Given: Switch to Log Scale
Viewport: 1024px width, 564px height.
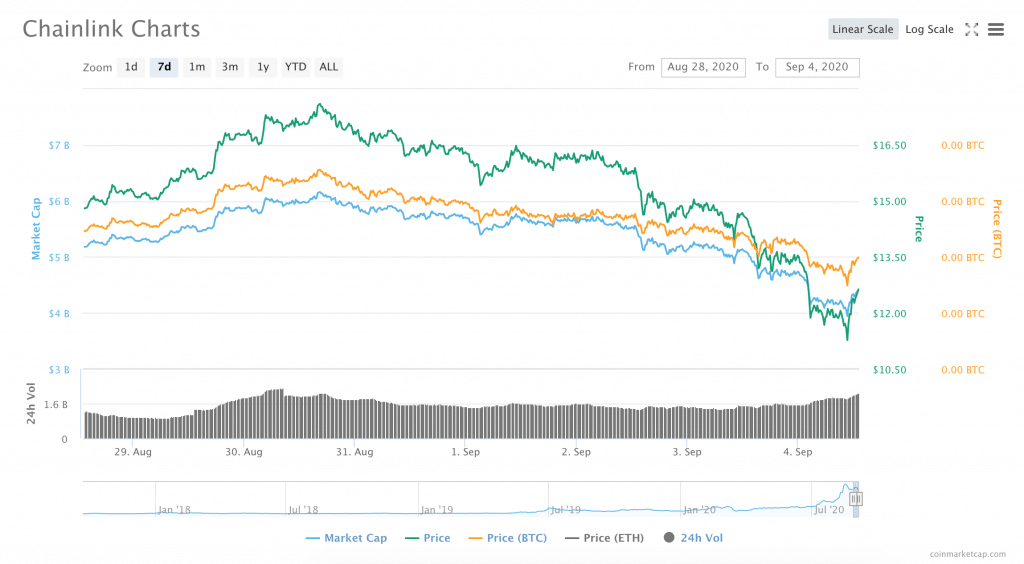Looking at the screenshot, I should click(929, 29).
